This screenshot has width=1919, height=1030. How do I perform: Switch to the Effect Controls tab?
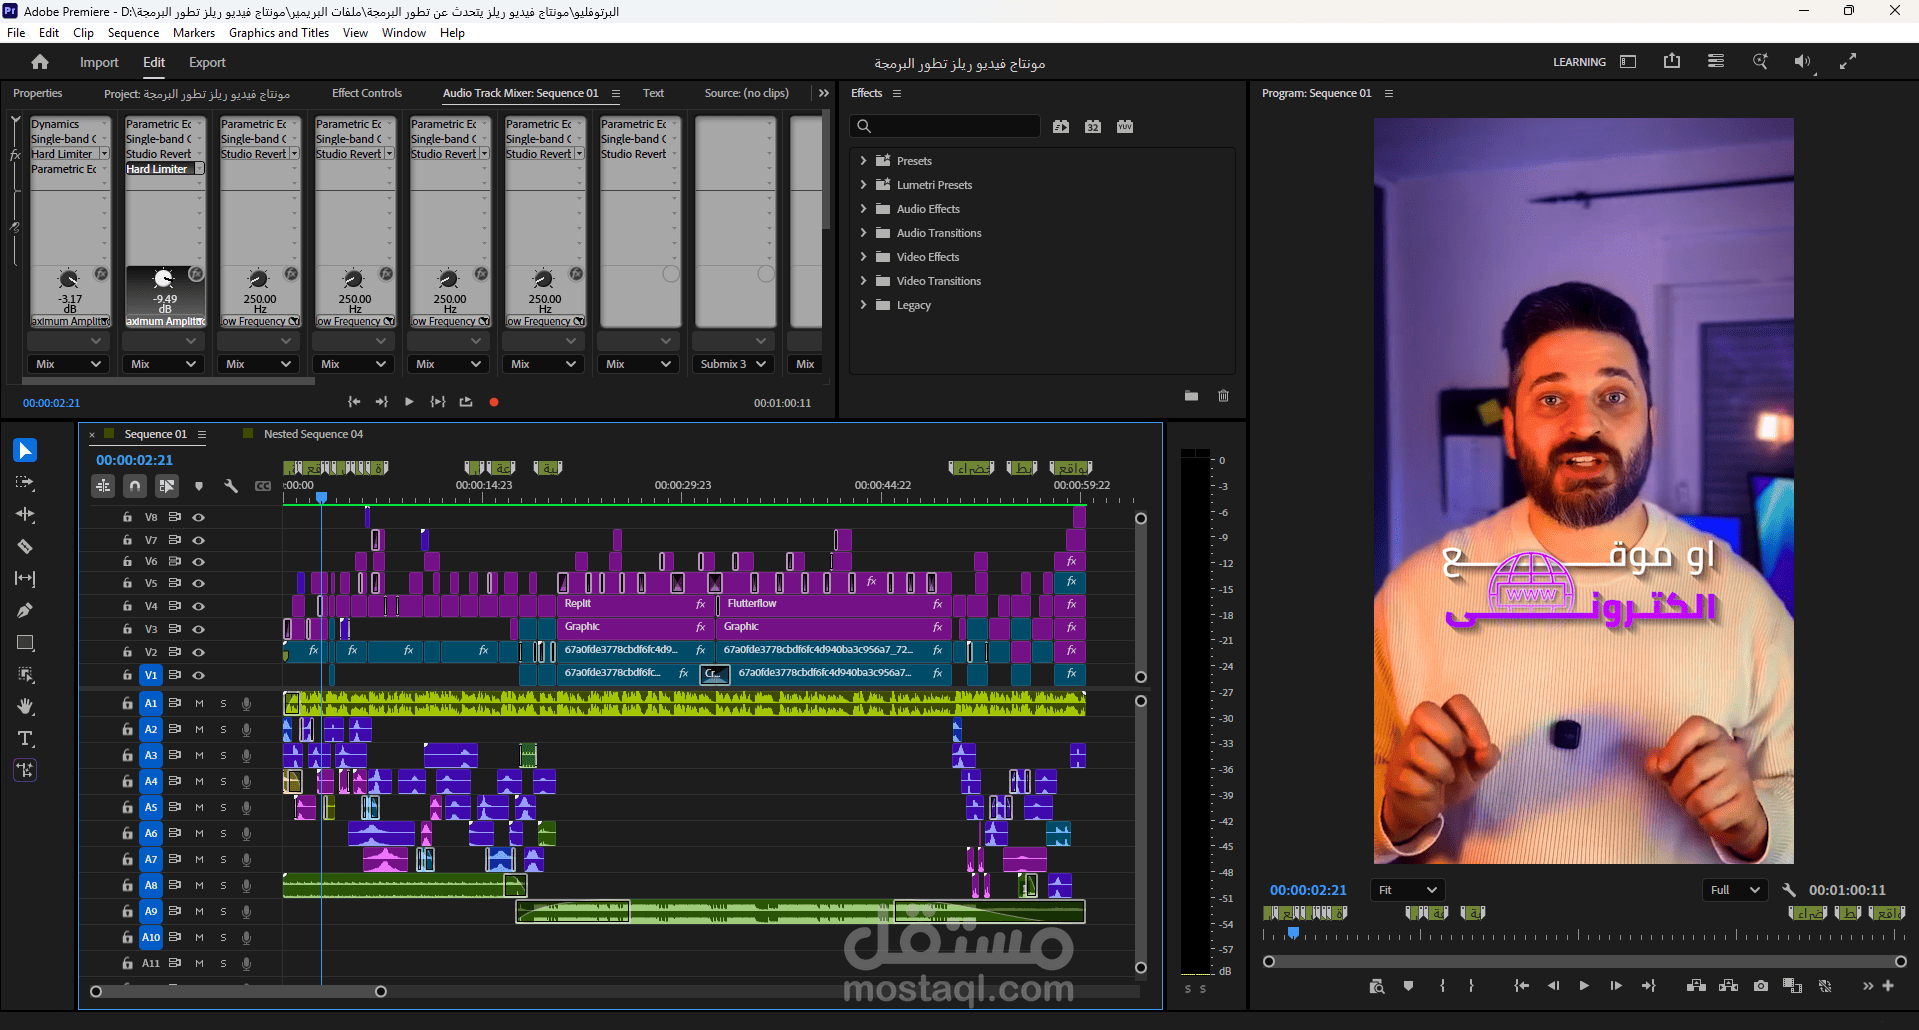(x=367, y=93)
